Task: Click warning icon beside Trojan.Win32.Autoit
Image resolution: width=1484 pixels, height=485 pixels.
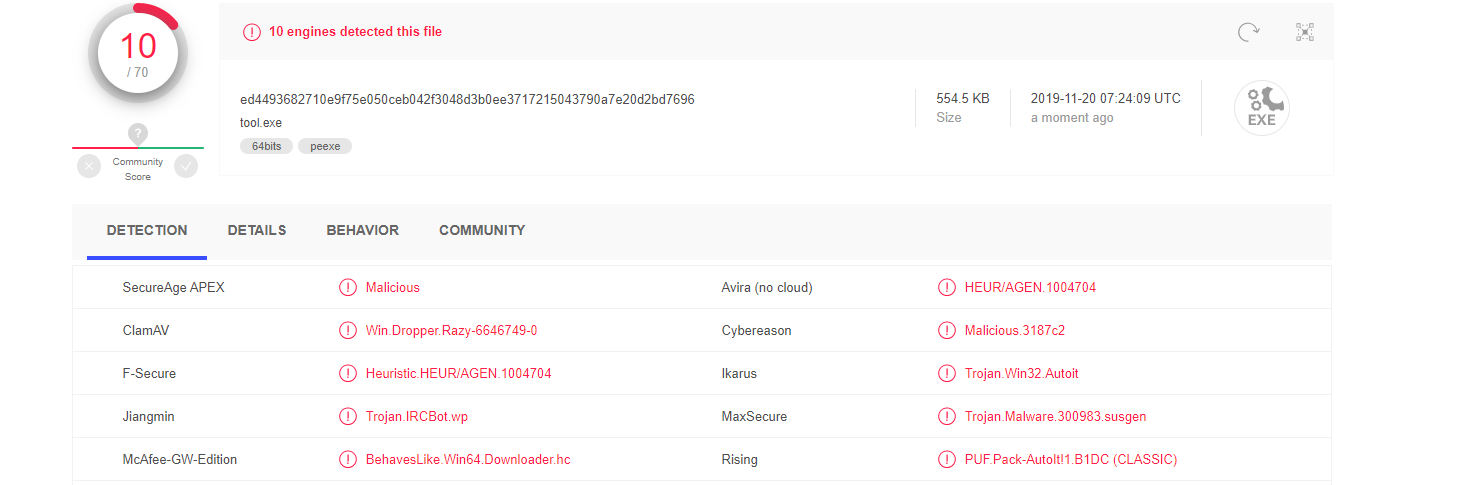Action: point(946,373)
